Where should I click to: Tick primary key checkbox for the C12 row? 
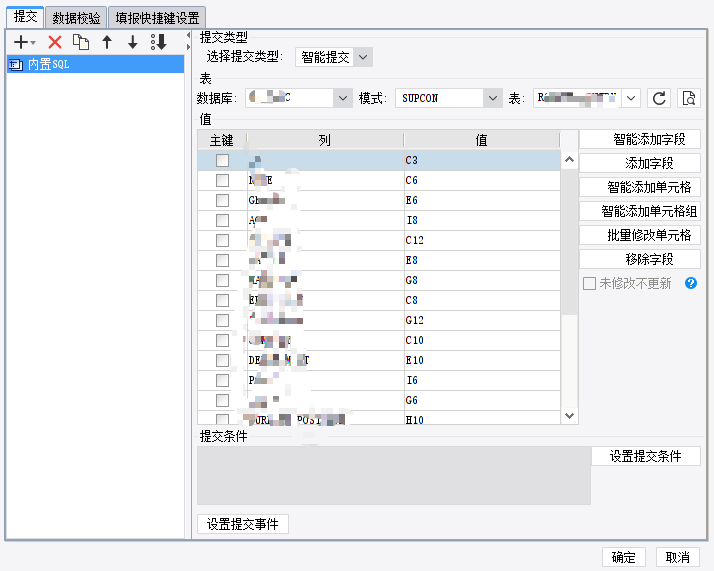[x=222, y=240]
